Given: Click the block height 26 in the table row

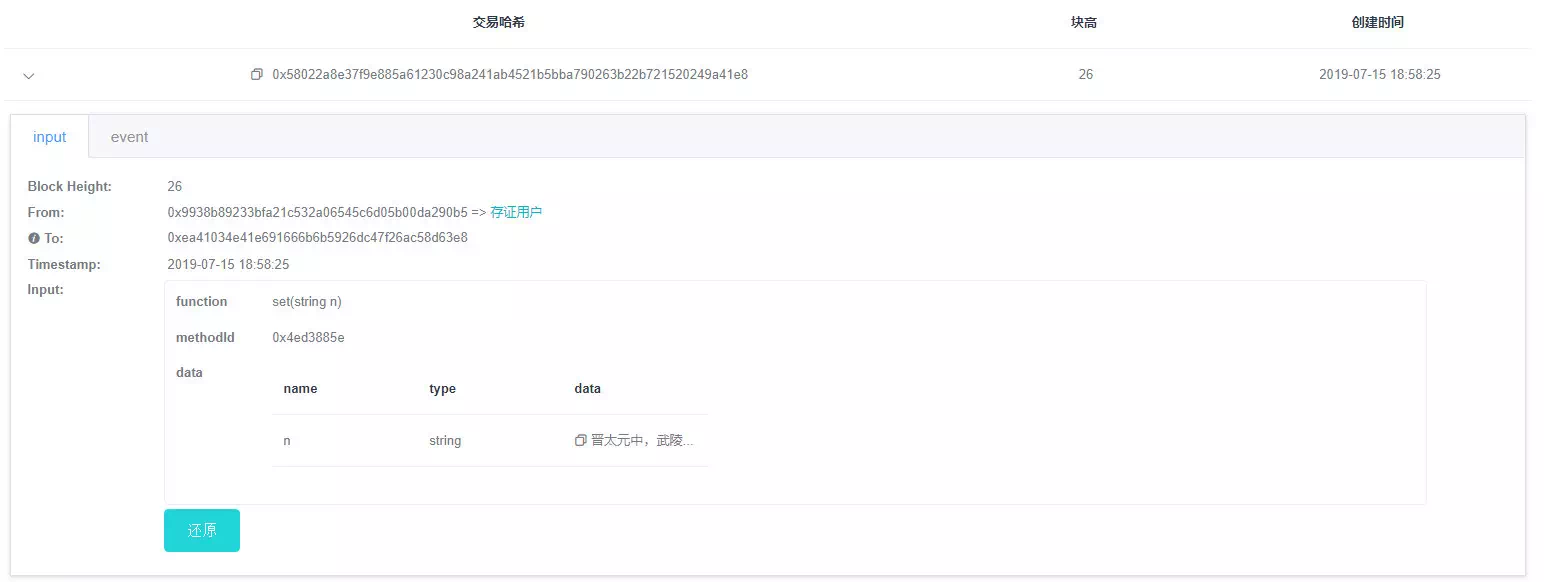Looking at the screenshot, I should click(x=1085, y=75).
